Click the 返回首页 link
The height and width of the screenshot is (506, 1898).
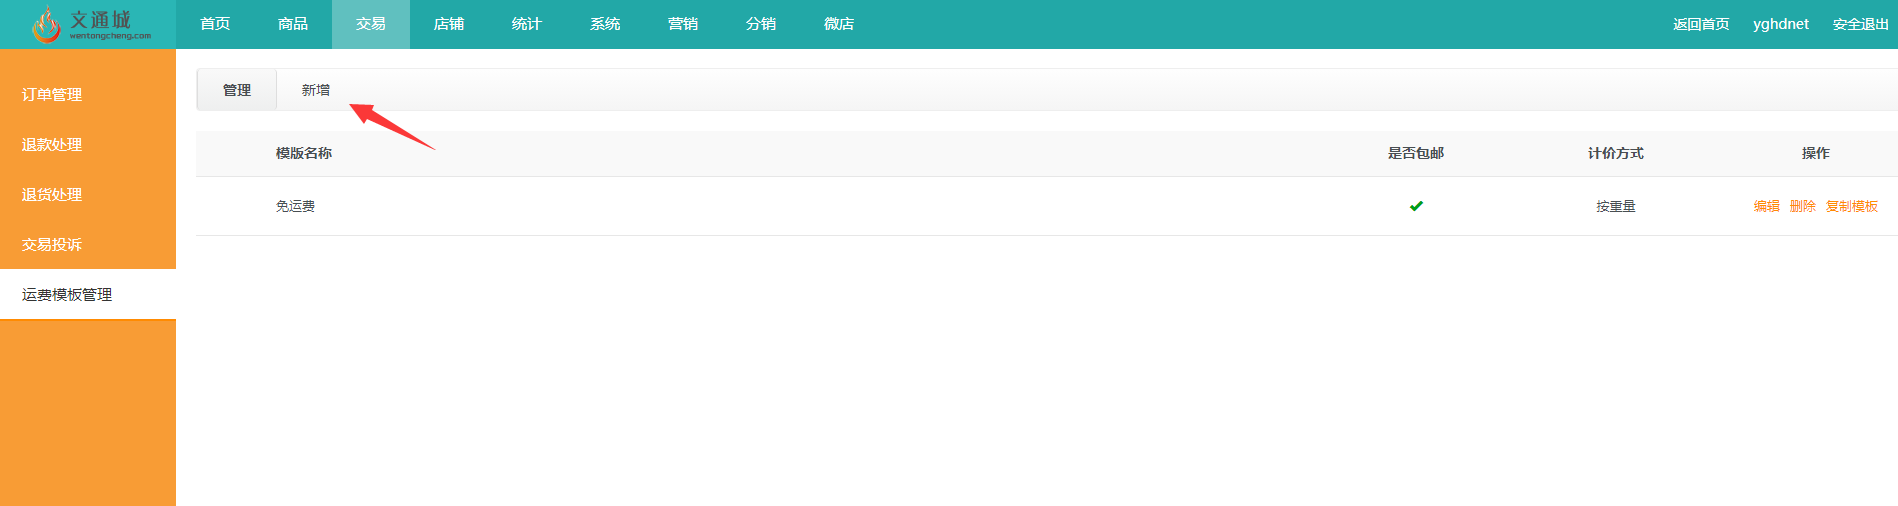tap(1701, 24)
